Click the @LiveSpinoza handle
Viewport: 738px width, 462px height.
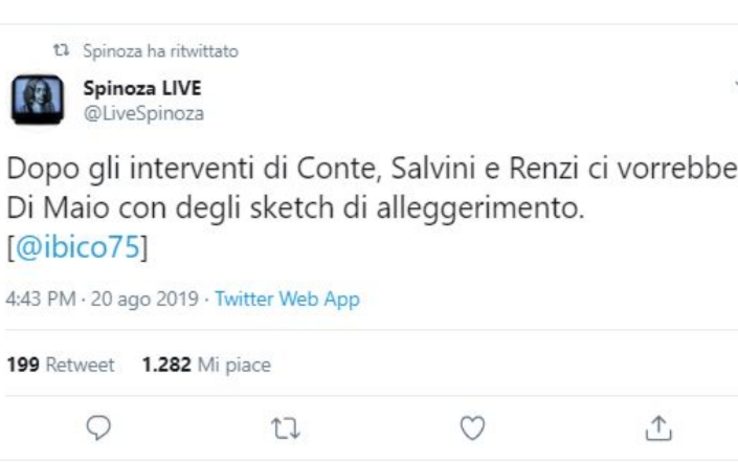coord(143,113)
